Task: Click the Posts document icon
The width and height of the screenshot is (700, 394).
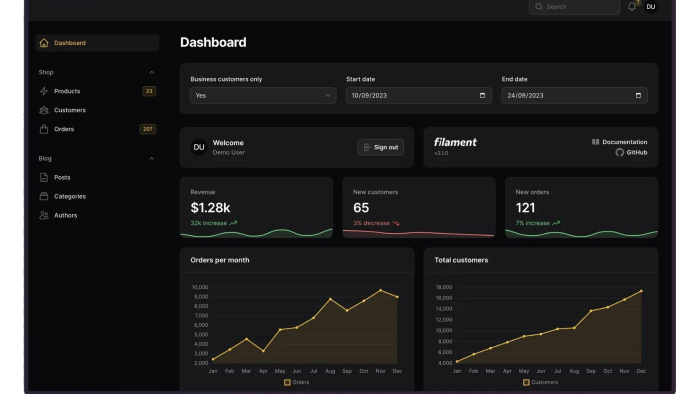Action: [44, 177]
